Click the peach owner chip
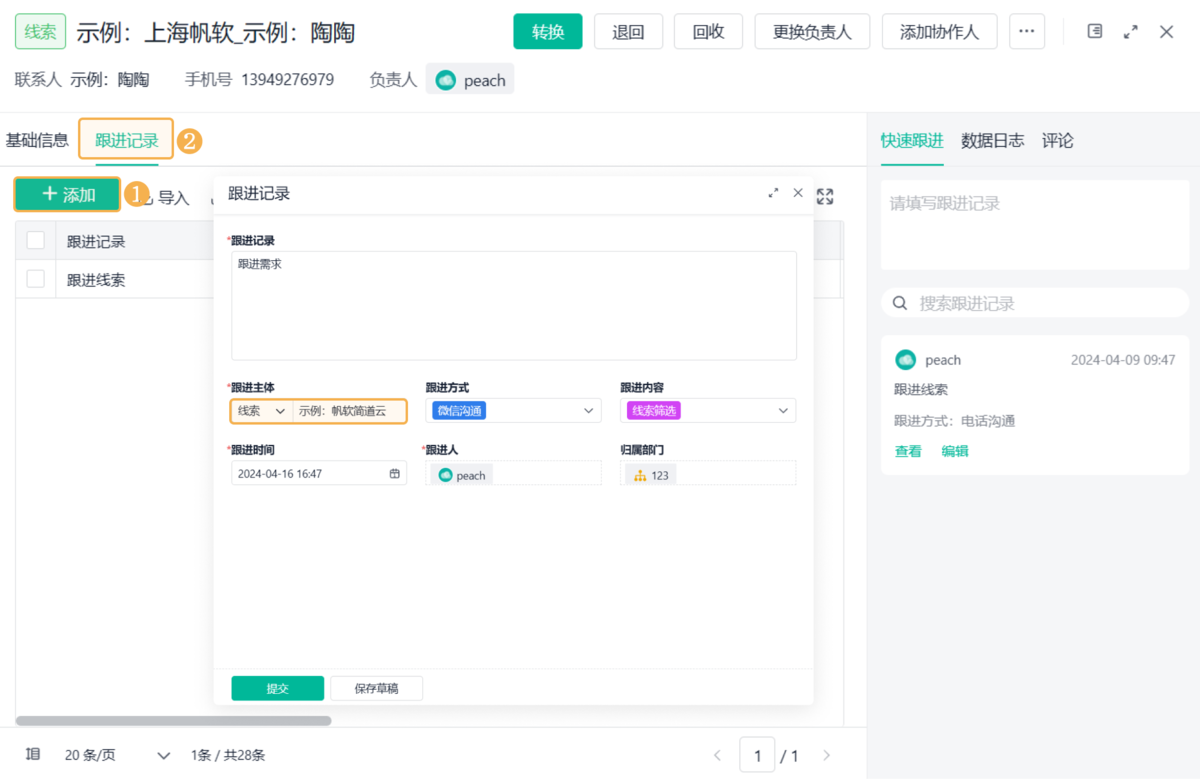The height and width of the screenshot is (779, 1200). 470,80
